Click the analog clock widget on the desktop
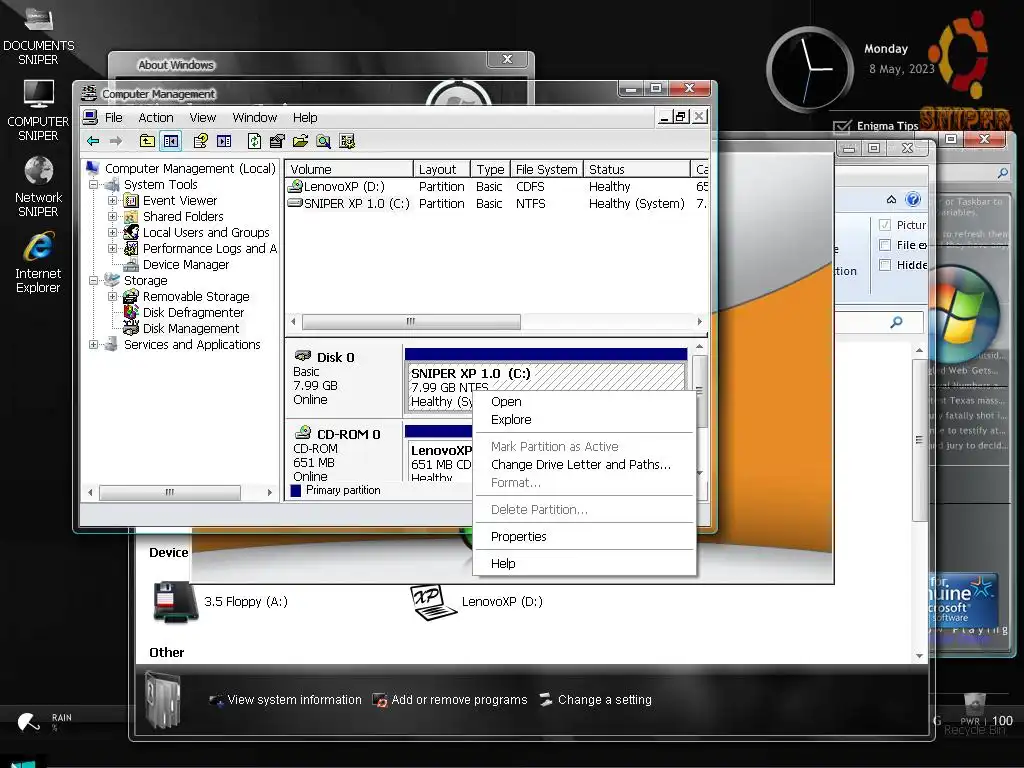The height and width of the screenshot is (768, 1024). (810, 69)
